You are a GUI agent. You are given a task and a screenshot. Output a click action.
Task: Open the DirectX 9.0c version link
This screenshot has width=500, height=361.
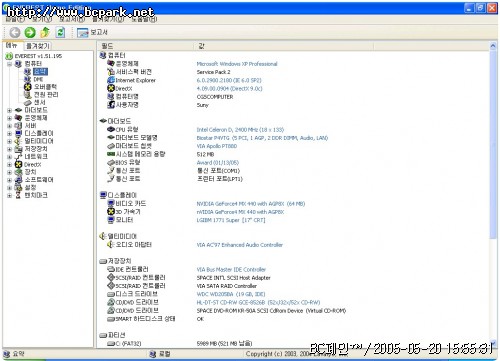tap(229, 89)
